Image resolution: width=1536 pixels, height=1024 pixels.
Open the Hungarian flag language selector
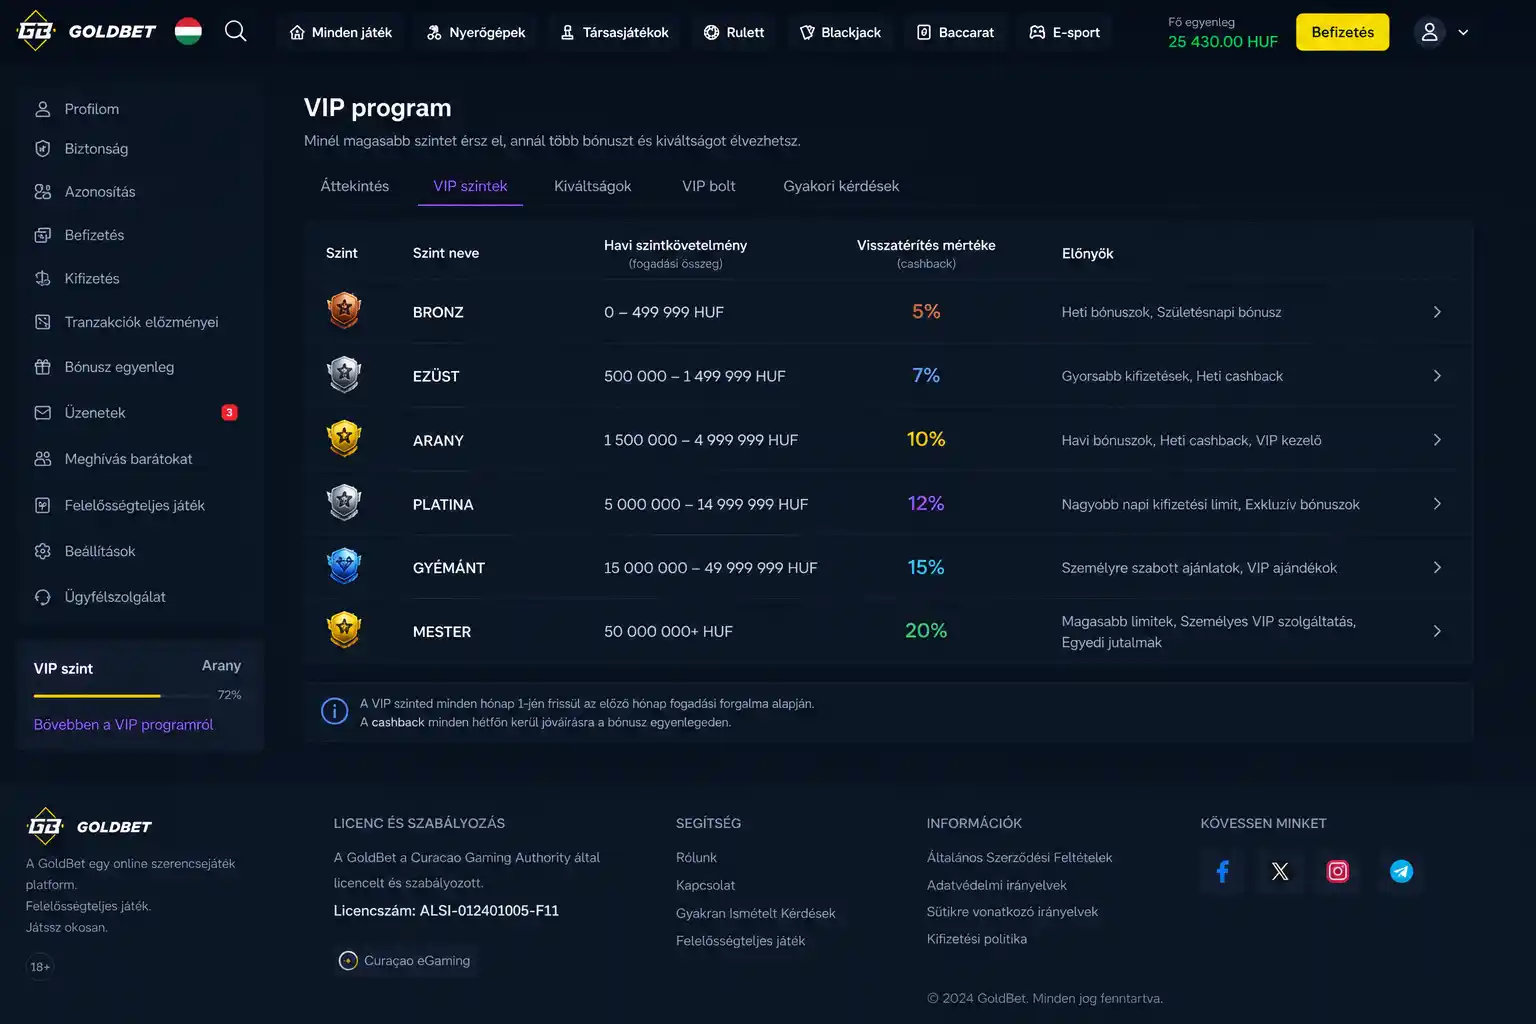coord(188,31)
